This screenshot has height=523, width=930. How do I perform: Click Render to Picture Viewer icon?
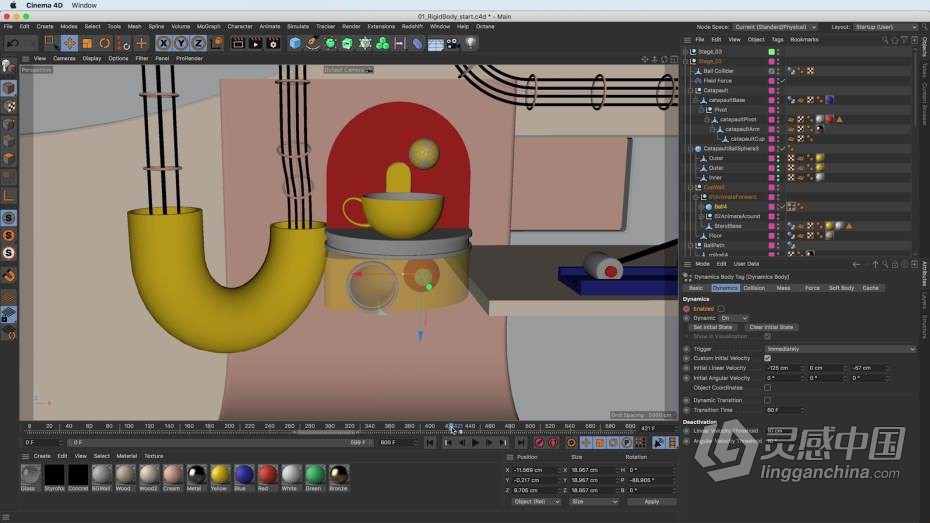tap(256, 43)
